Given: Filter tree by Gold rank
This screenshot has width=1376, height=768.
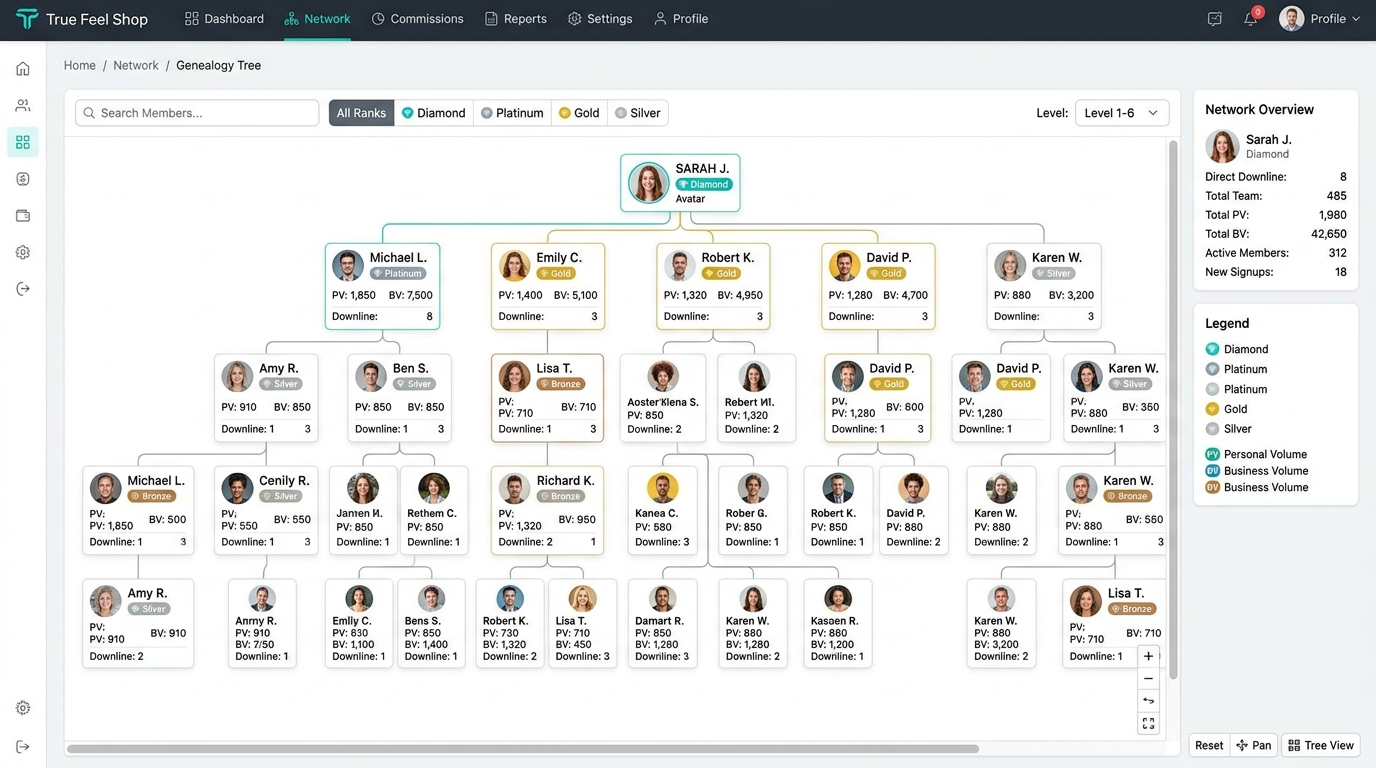Looking at the screenshot, I should click(579, 113).
